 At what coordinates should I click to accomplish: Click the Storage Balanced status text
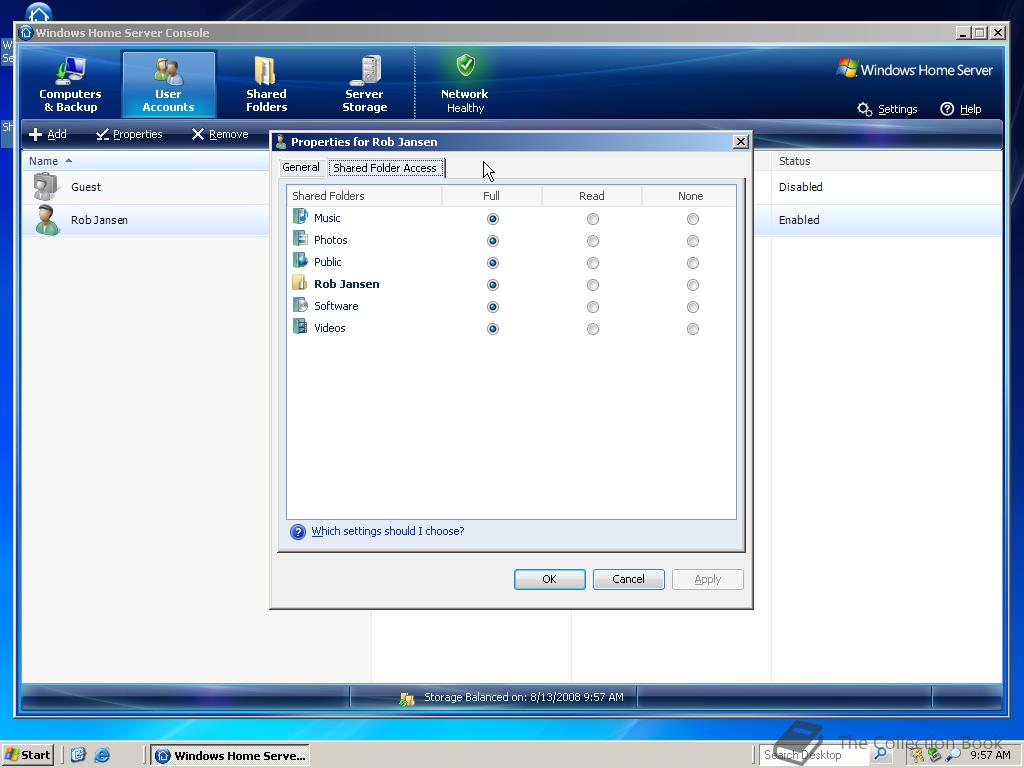tap(524, 697)
